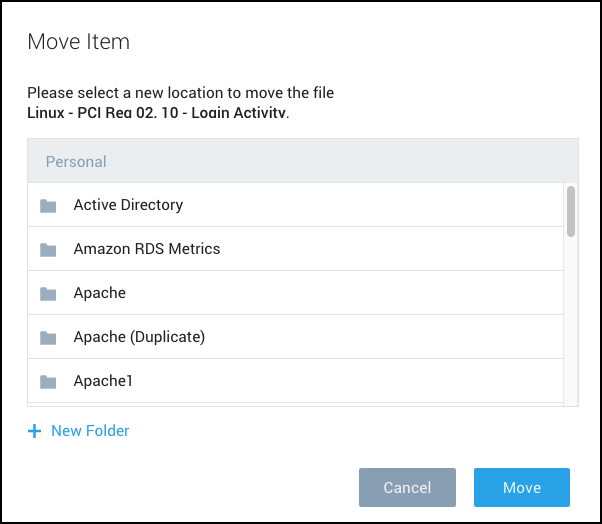The width and height of the screenshot is (602, 524).
Task: Choose Amazon RDS Metrics as destination
Action: click(146, 249)
